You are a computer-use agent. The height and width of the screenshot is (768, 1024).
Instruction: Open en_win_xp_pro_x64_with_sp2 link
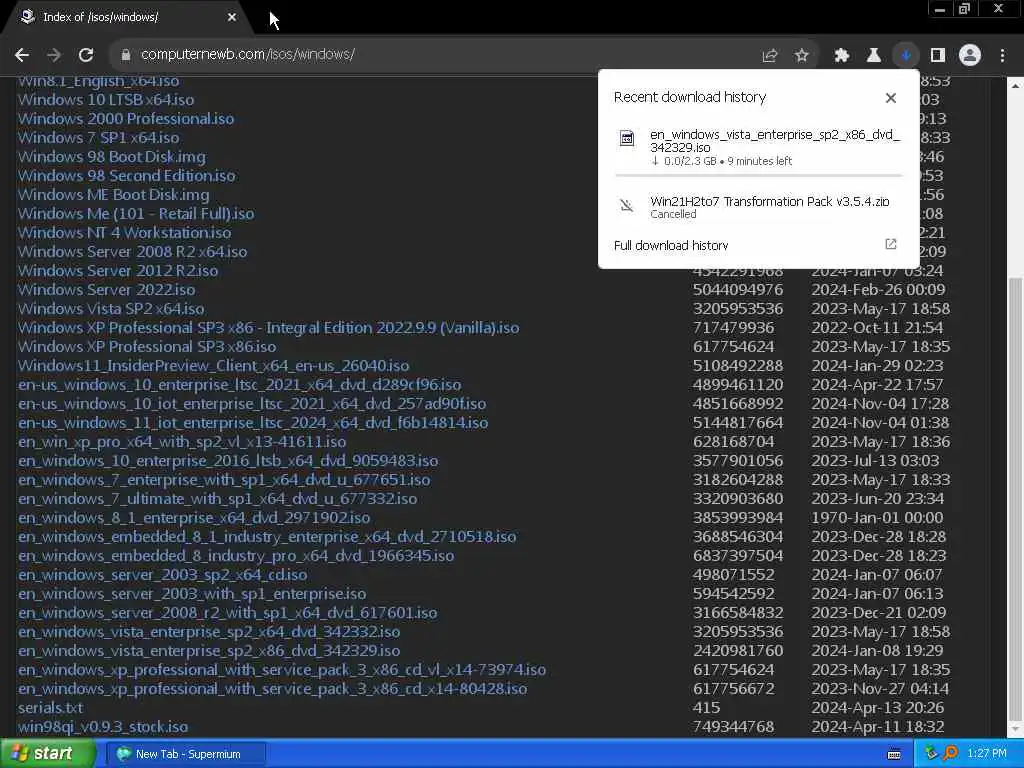click(182, 441)
